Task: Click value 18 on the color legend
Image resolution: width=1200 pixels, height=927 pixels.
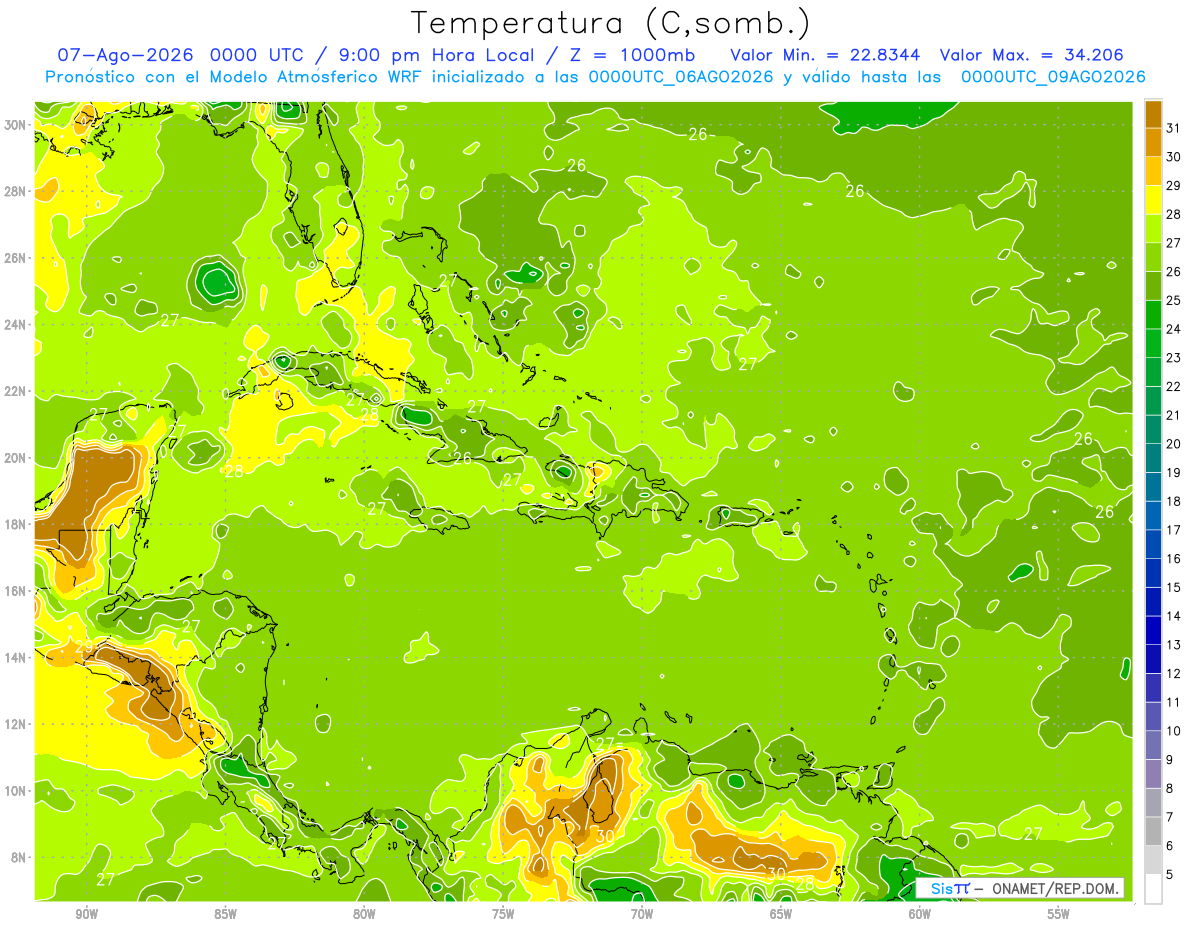Action: (x=1174, y=501)
